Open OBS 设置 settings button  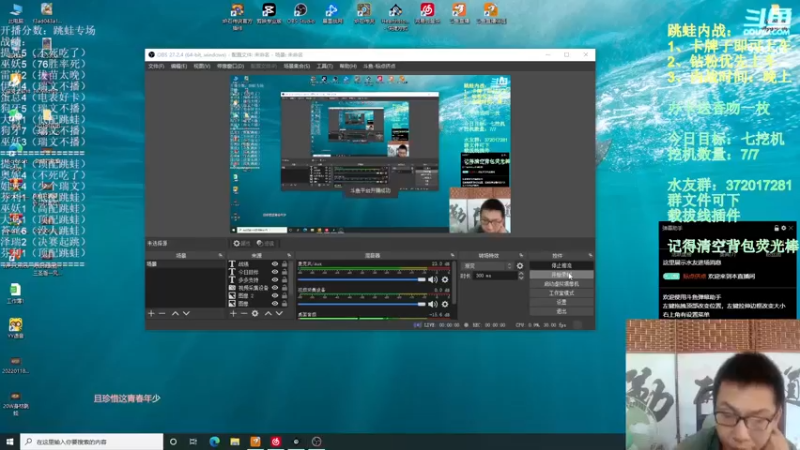[x=561, y=302]
